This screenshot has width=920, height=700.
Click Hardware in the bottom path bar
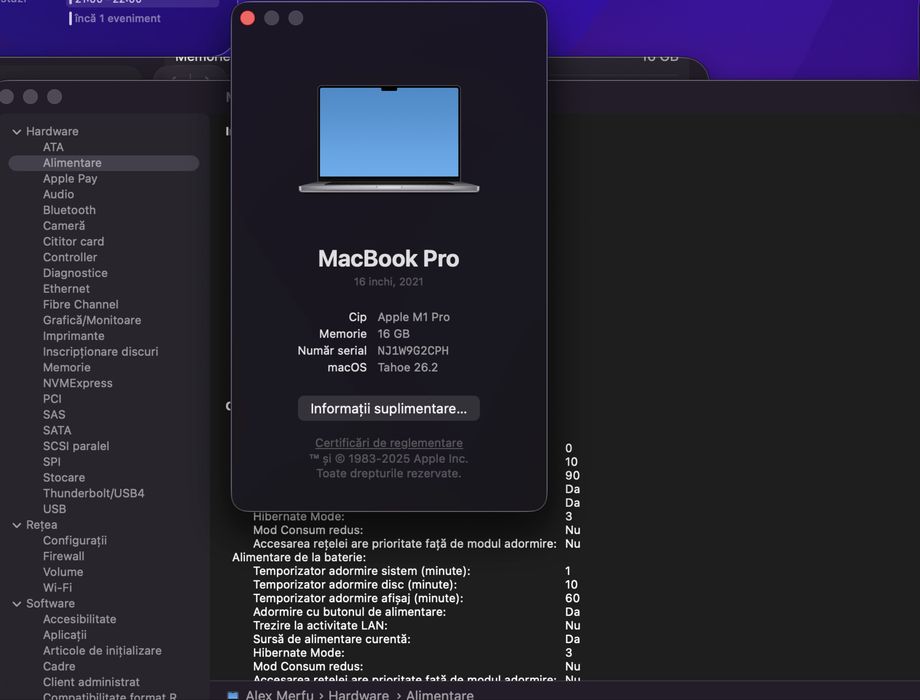pyautogui.click(x=358, y=695)
